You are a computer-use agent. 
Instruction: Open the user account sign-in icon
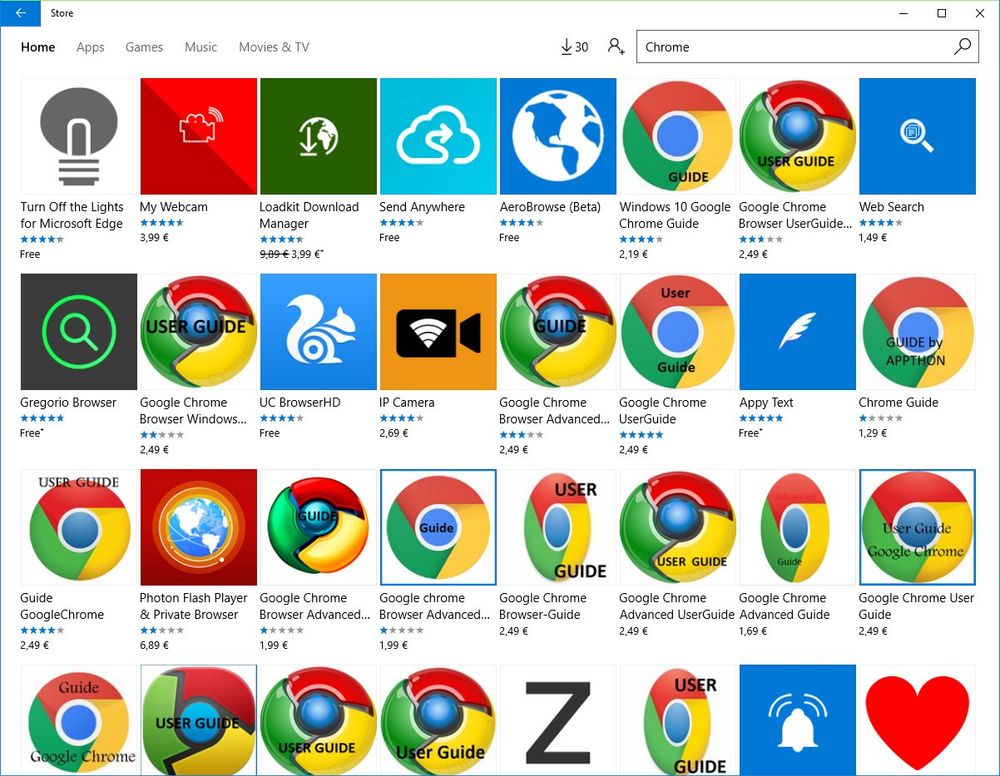[x=615, y=47]
